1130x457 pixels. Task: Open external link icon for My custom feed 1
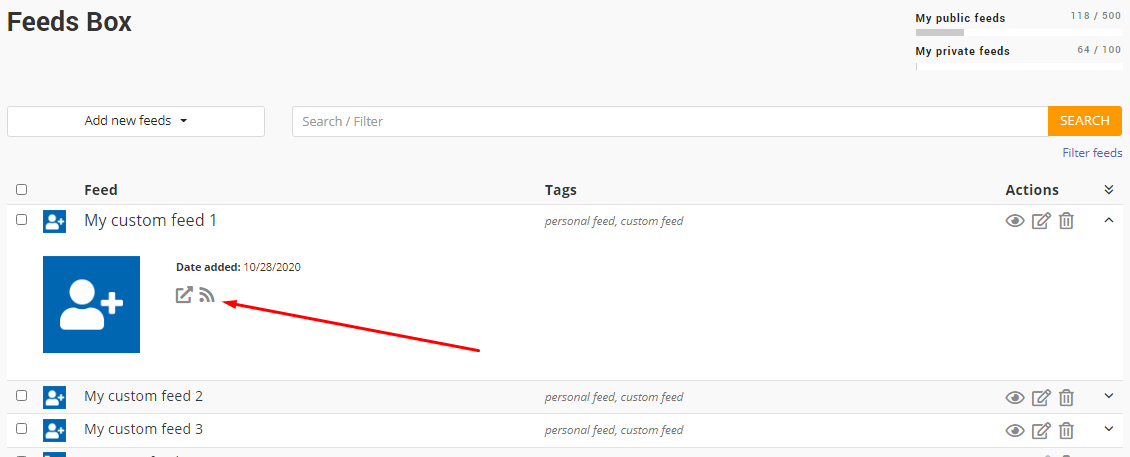click(184, 295)
